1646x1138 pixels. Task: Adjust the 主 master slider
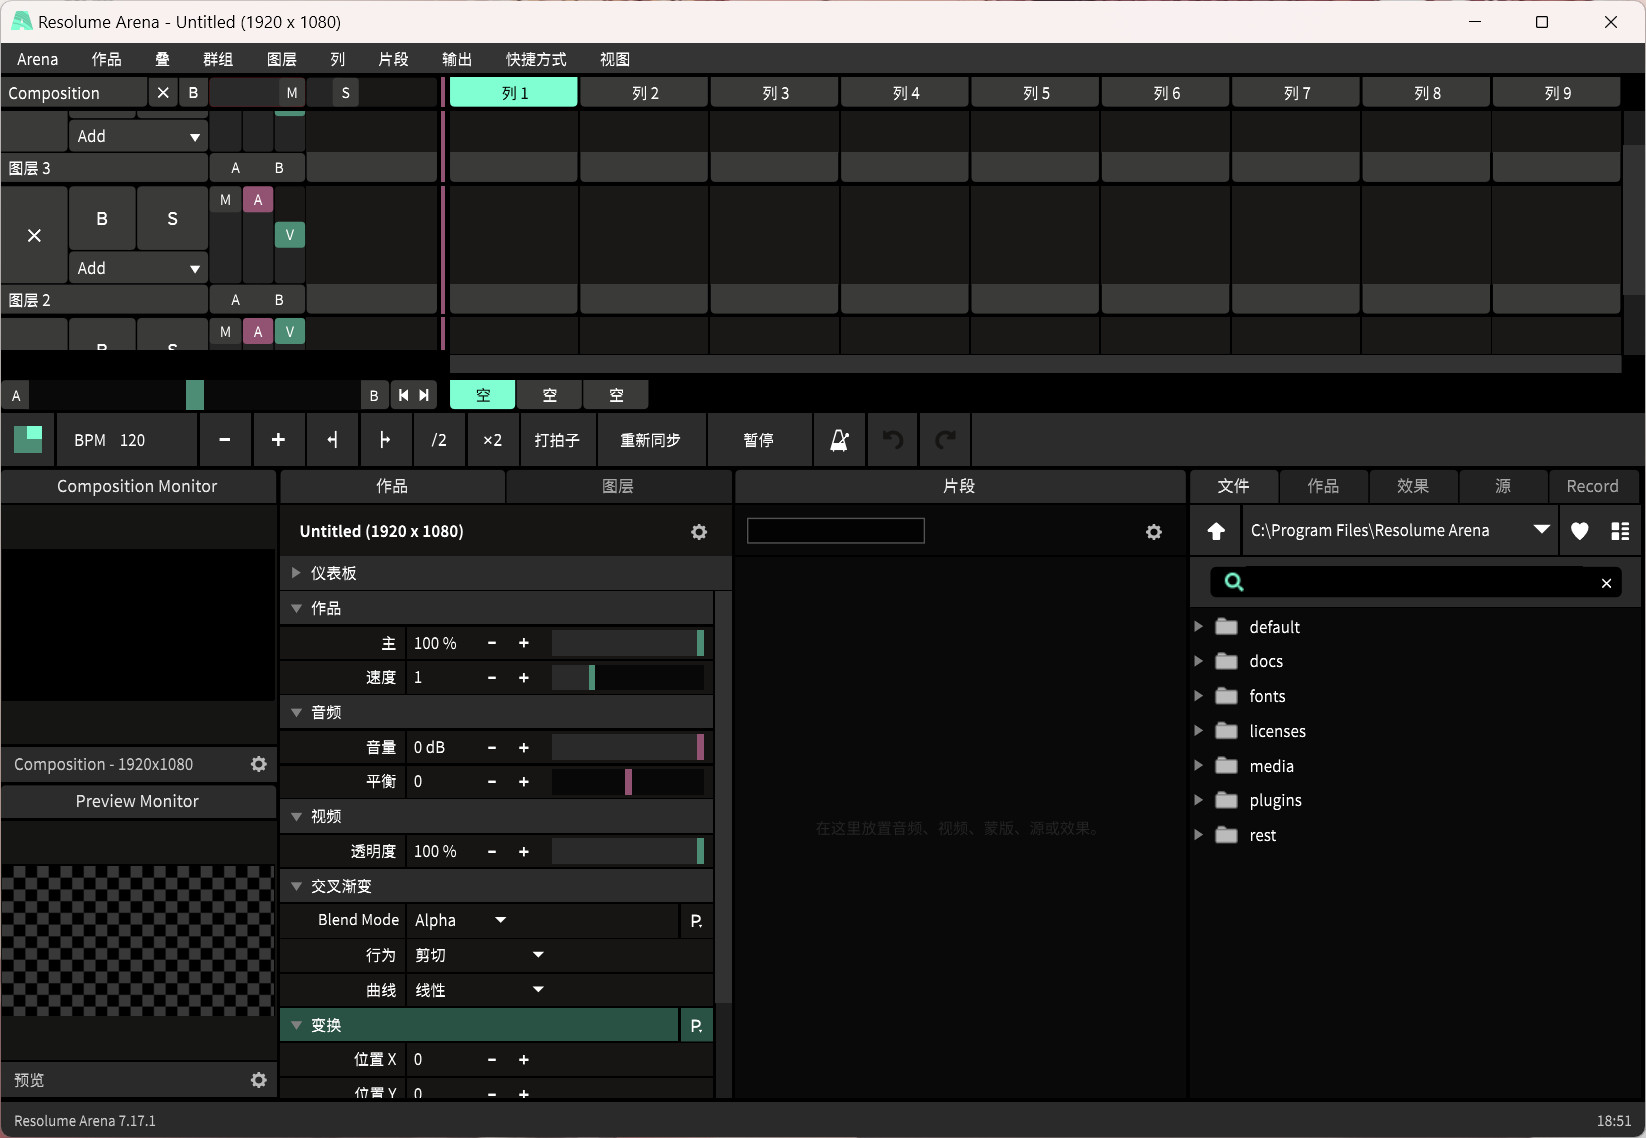pos(628,643)
